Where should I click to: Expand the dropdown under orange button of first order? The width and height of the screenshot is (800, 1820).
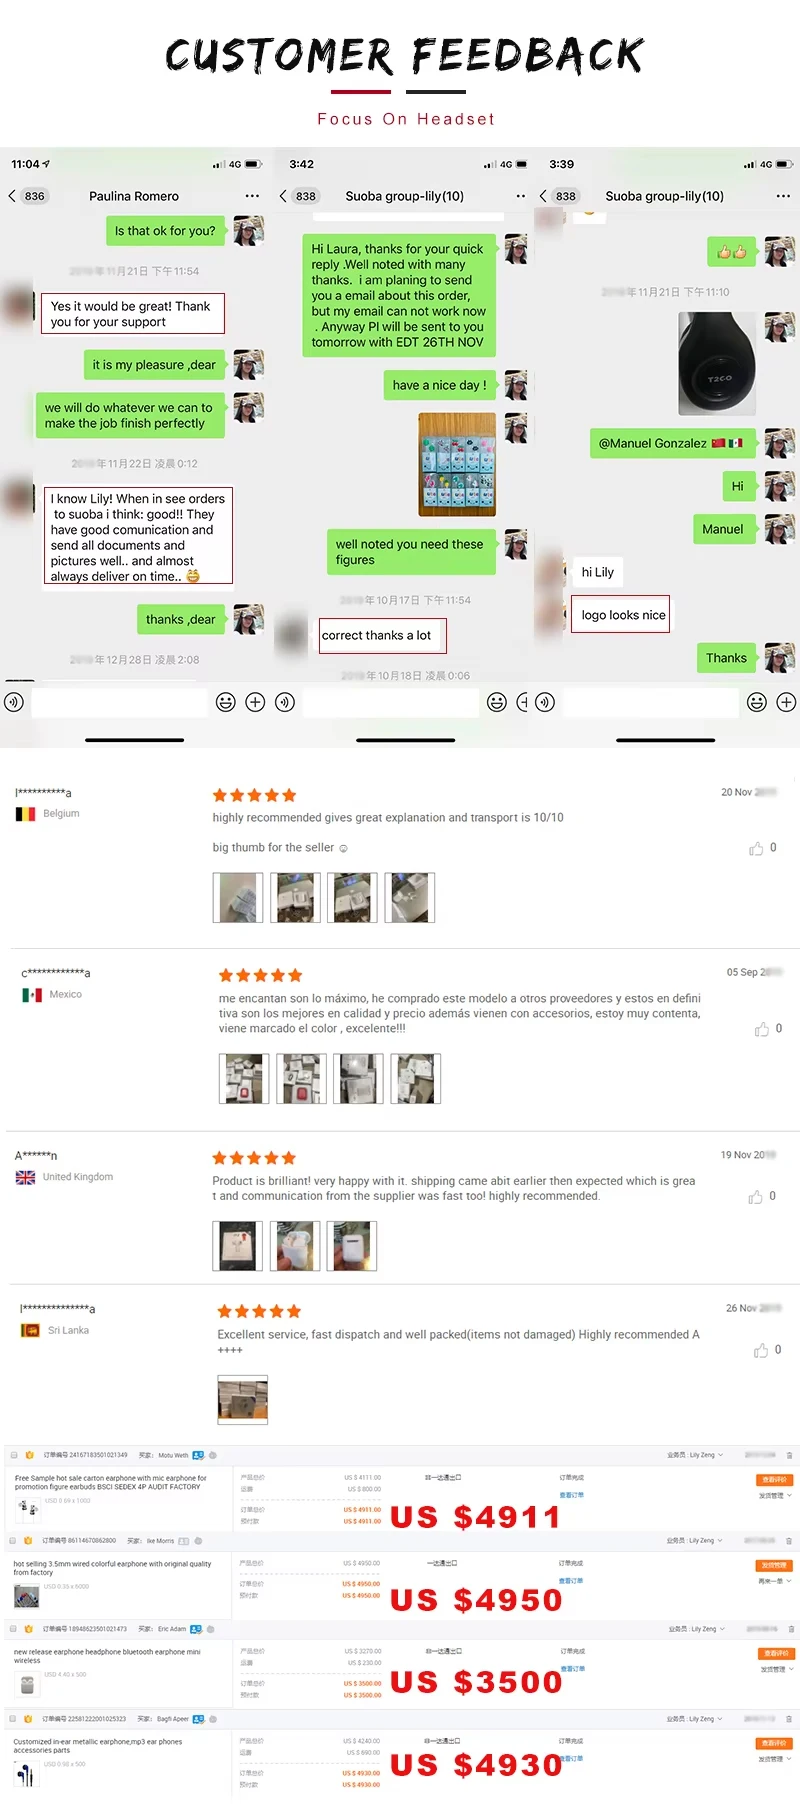pos(775,1496)
